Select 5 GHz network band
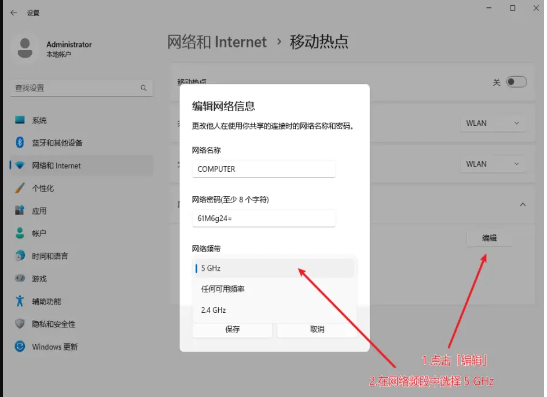Viewport: 547px width, 397px height. click(274, 268)
